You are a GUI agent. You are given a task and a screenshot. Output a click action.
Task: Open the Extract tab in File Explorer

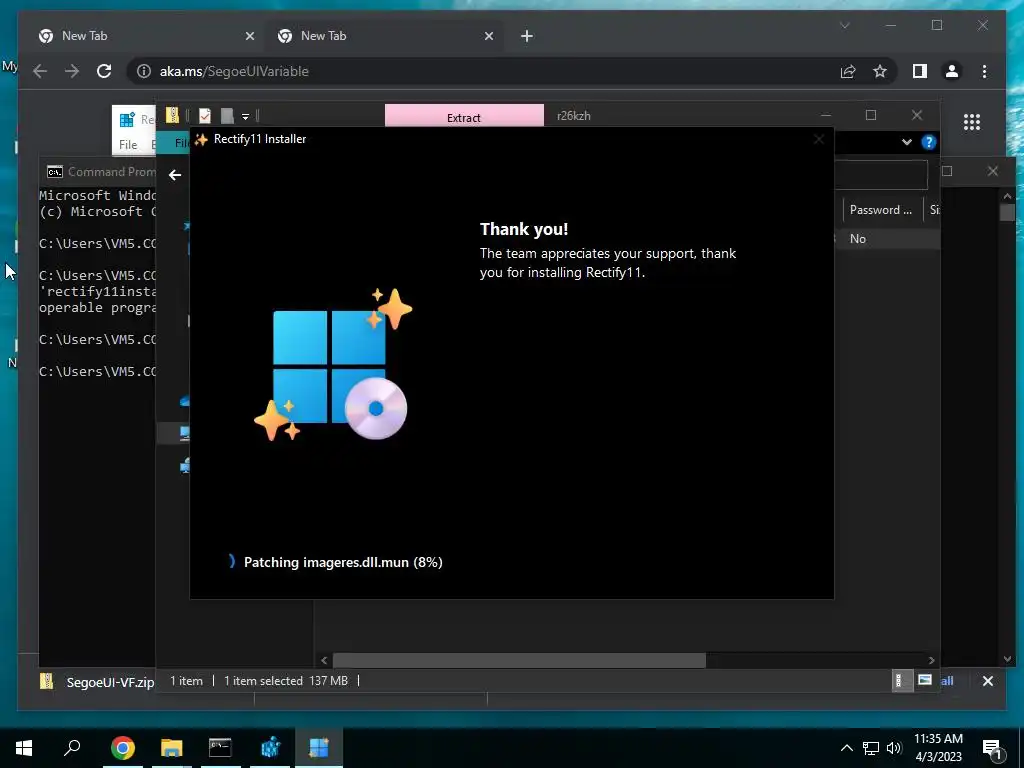[464, 116]
